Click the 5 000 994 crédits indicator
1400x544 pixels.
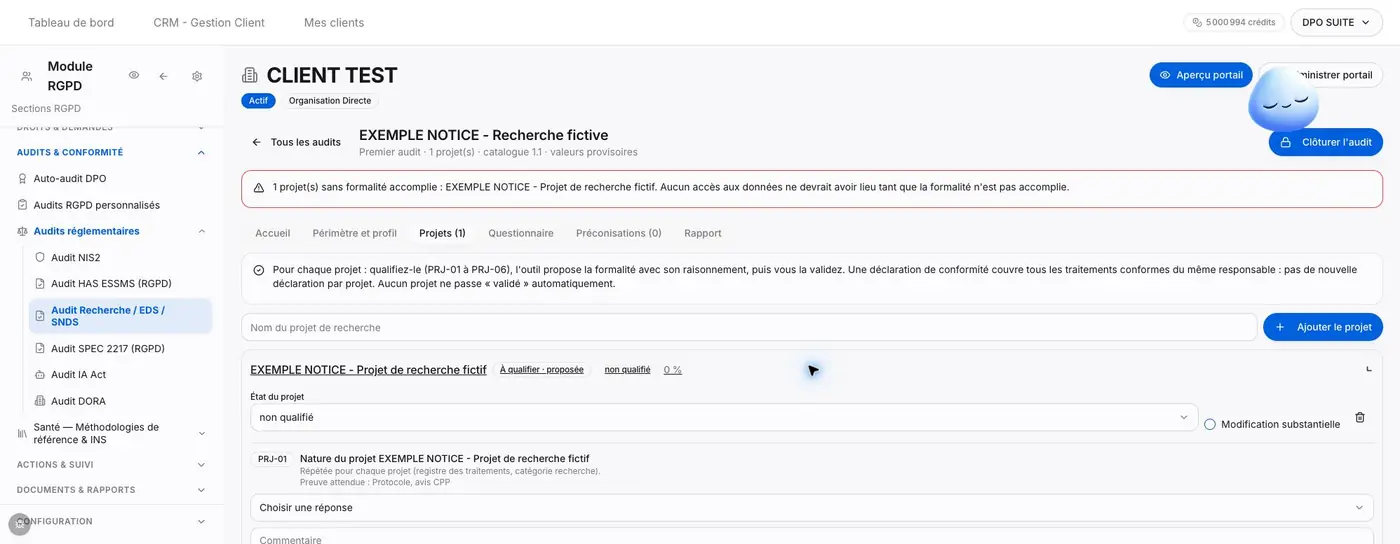[1233, 22]
